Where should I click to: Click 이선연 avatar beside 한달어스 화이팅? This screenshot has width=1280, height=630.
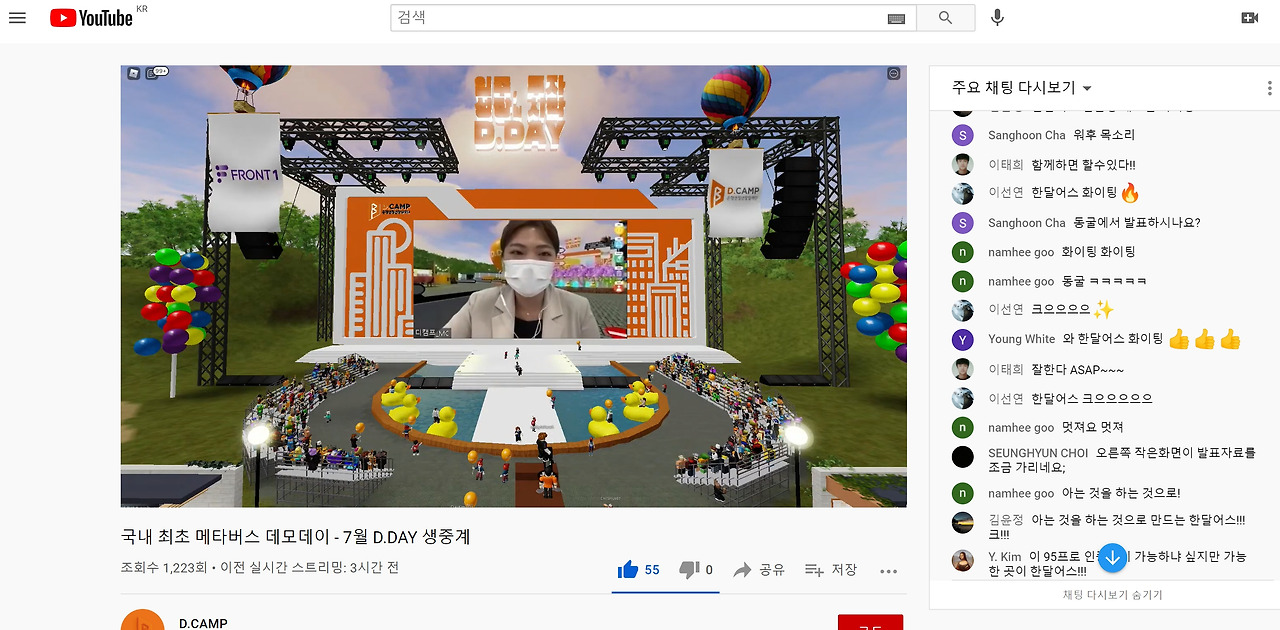[963, 193]
